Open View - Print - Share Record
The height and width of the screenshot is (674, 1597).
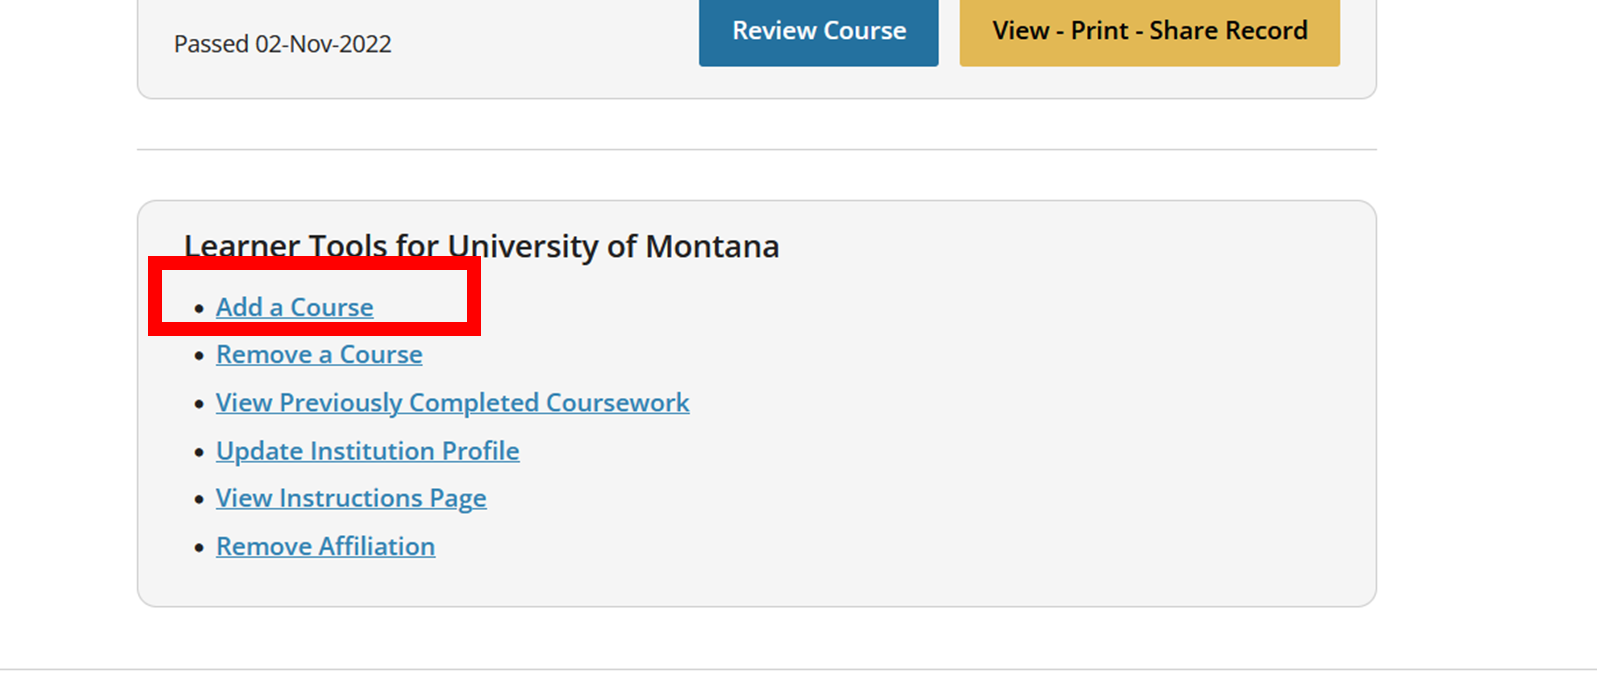[1148, 31]
